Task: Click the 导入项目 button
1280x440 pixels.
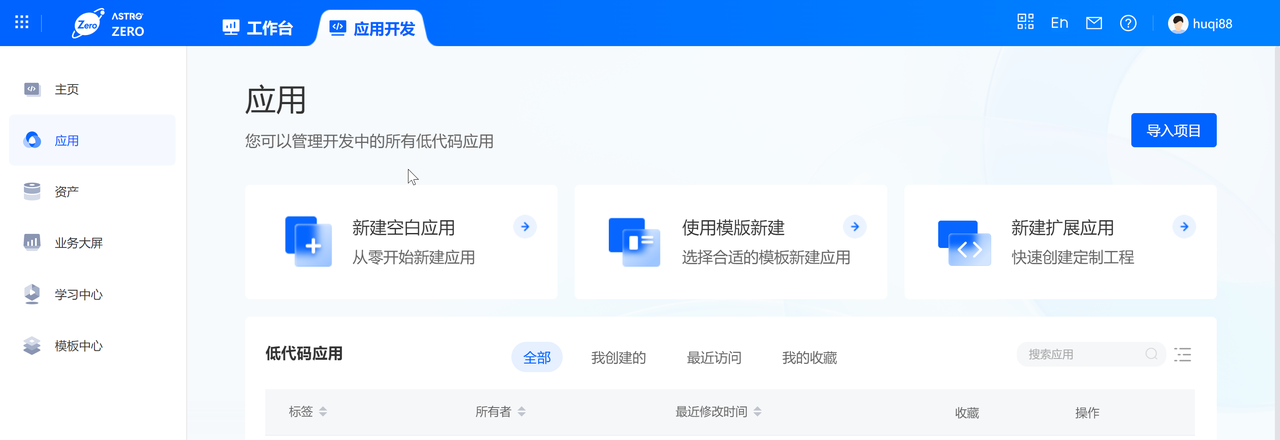Action: tap(1174, 130)
